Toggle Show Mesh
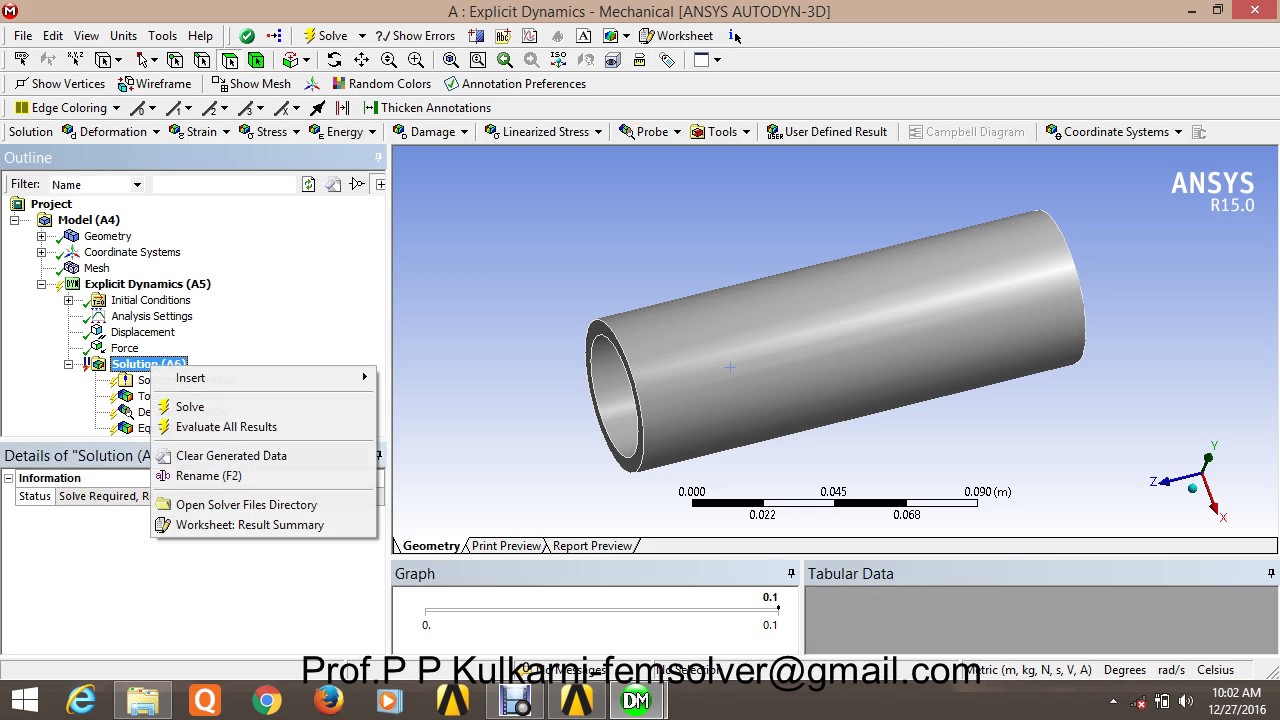The image size is (1280, 720). (251, 84)
